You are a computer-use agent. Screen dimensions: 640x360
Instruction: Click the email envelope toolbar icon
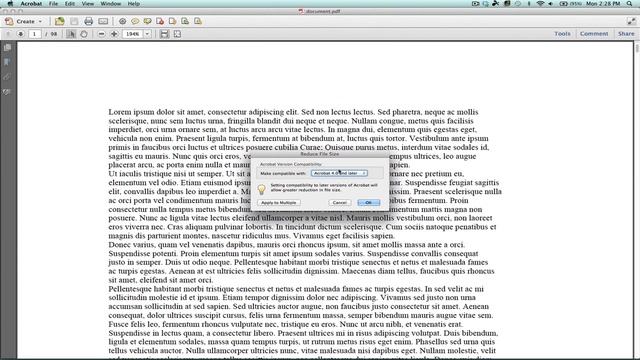tap(103, 21)
